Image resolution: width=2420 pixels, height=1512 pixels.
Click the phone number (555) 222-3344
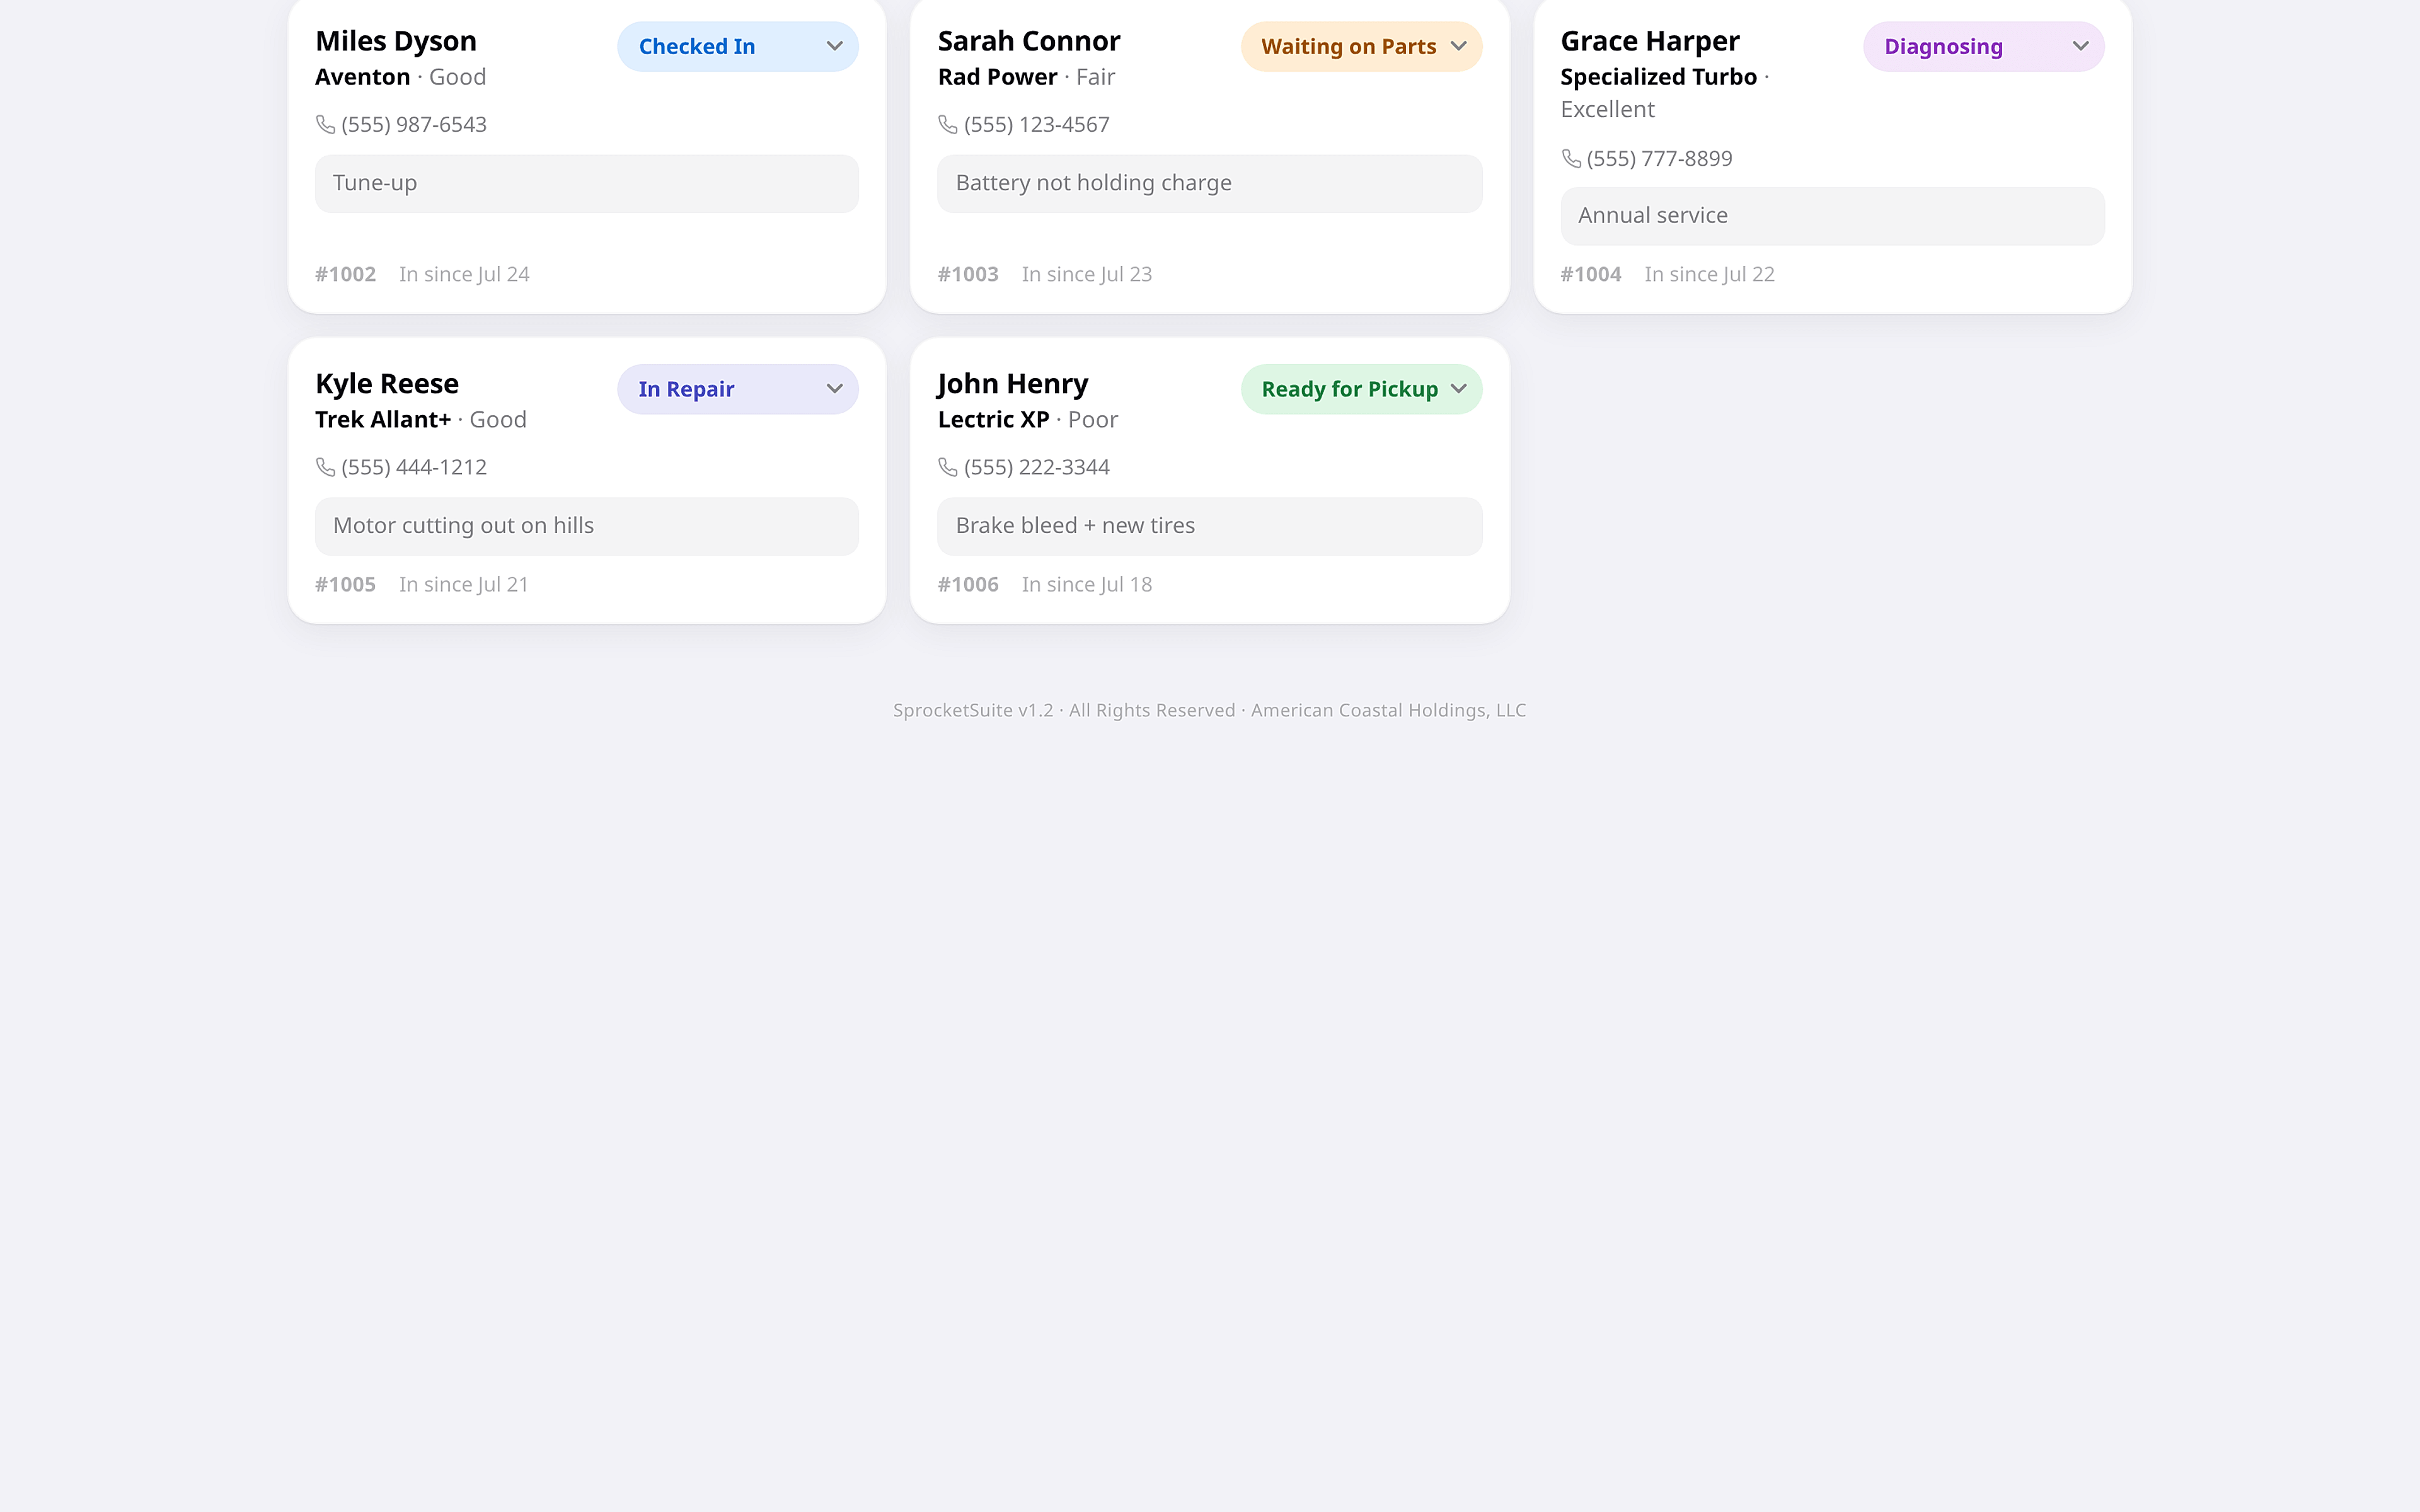click(1037, 467)
